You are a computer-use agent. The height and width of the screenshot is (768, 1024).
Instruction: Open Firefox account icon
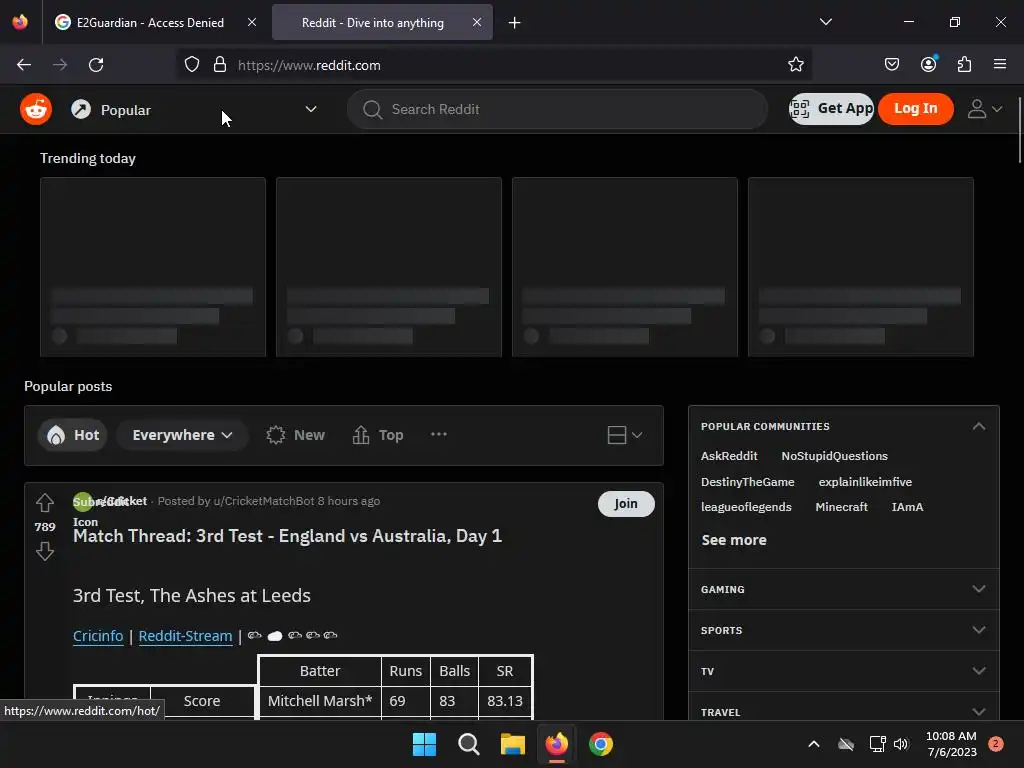point(928,65)
